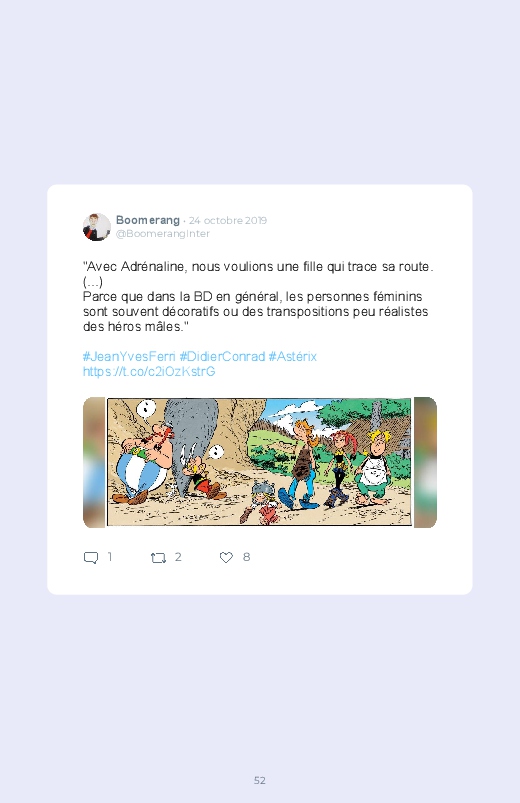Click the retweet count 2
520x803 pixels.
178,557
